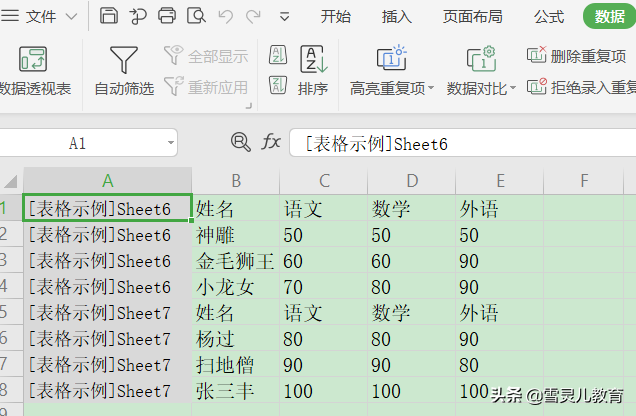Expand the quick access toolbar dropdown

point(284,17)
